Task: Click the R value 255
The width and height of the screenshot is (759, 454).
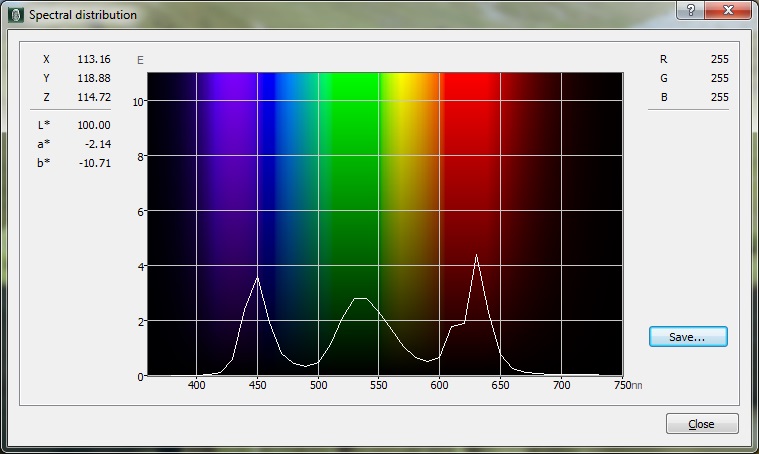Action: click(x=719, y=59)
